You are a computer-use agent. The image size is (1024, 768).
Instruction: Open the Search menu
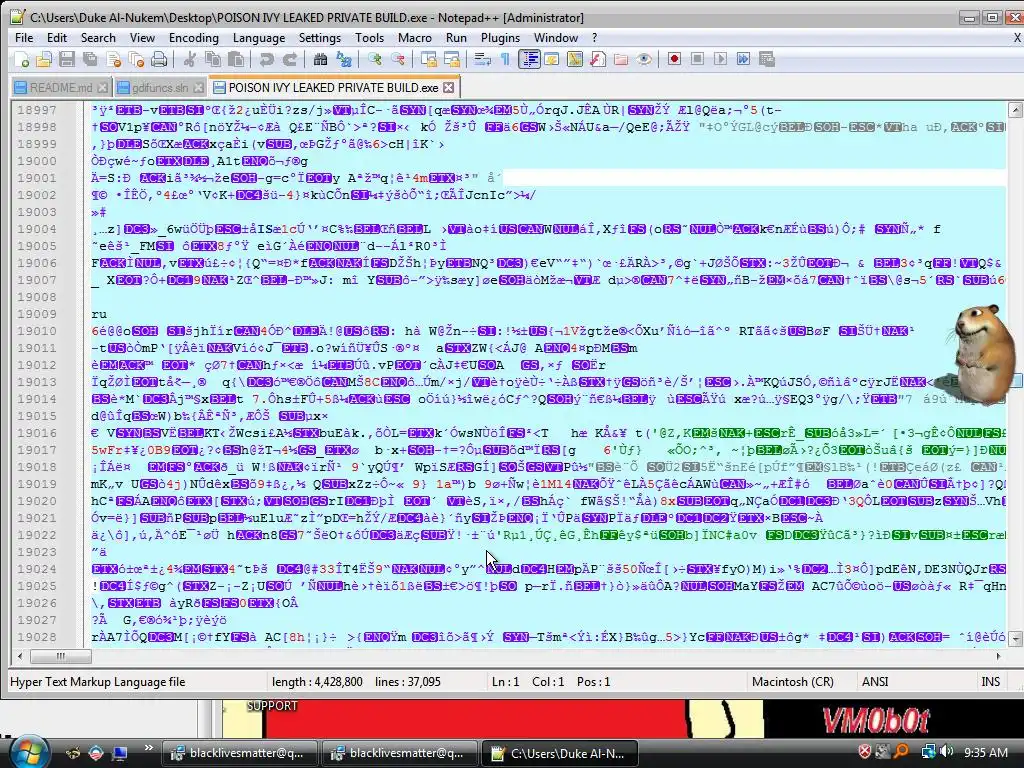tap(98, 38)
